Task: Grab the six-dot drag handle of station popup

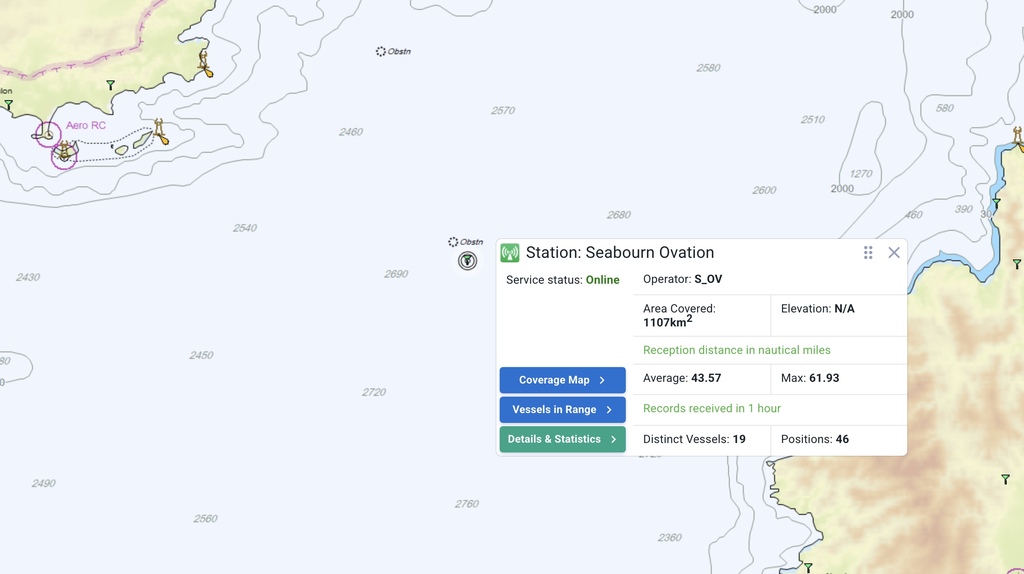Action: click(x=868, y=253)
